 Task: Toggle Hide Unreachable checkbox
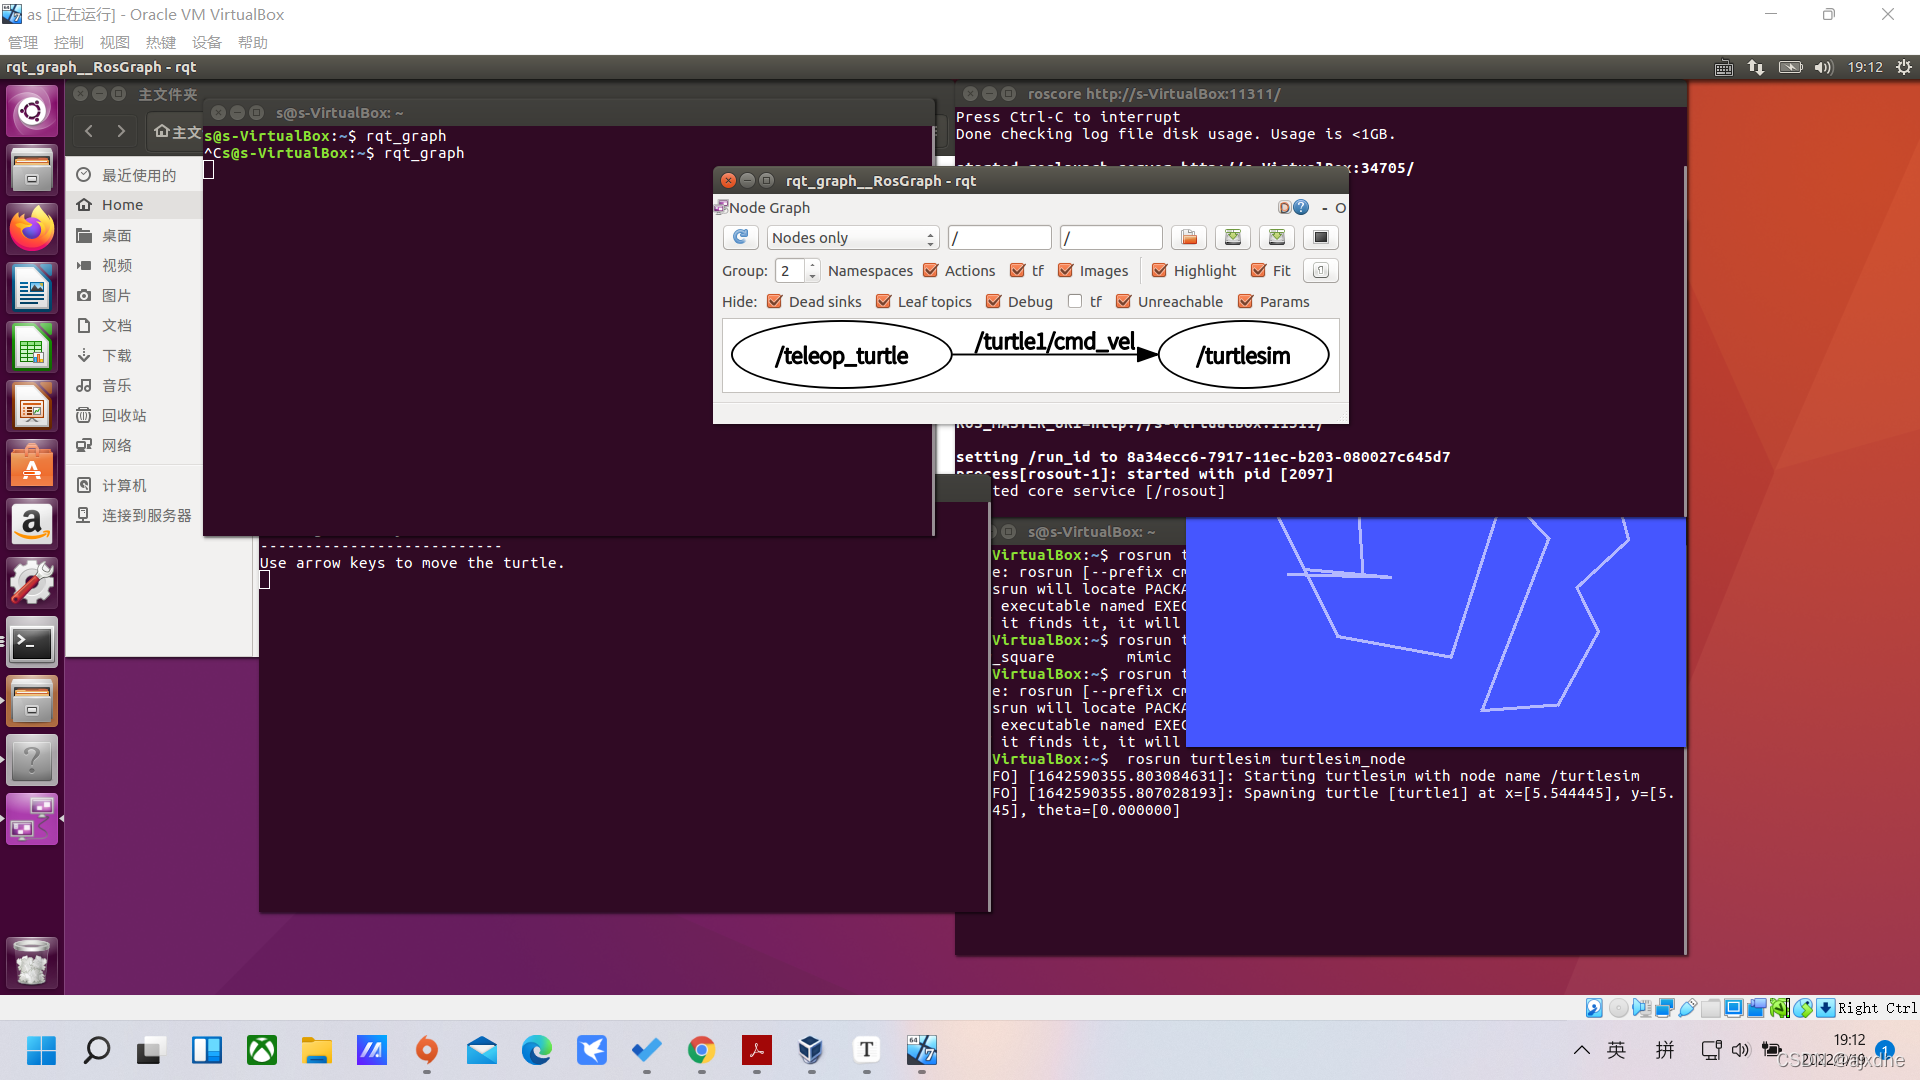point(1124,301)
